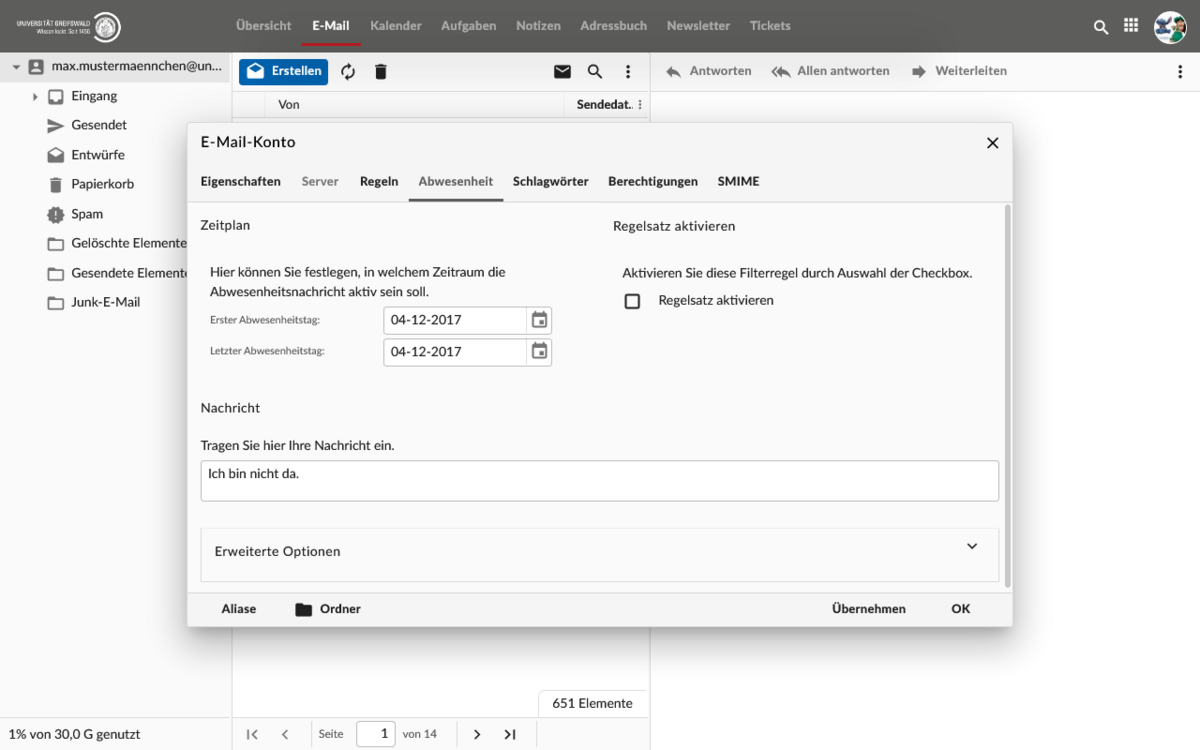Image resolution: width=1200 pixels, height=750 pixels.
Task: Click the refresh mail icon
Action: click(x=348, y=72)
